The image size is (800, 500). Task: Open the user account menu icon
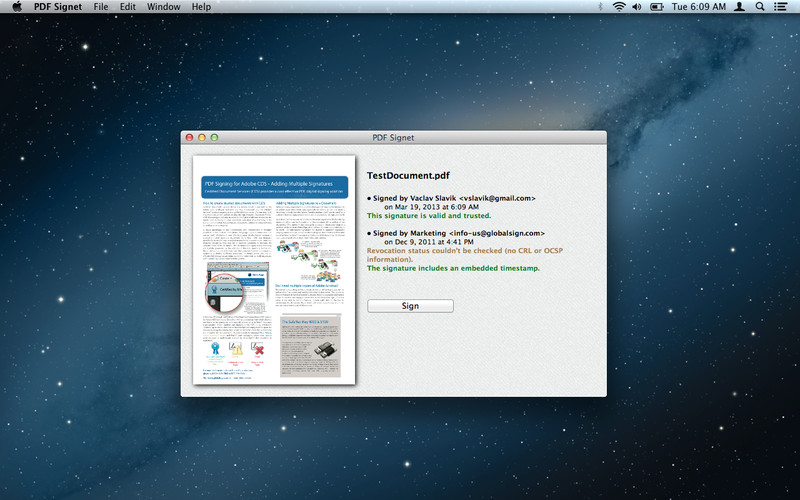tap(739, 7)
